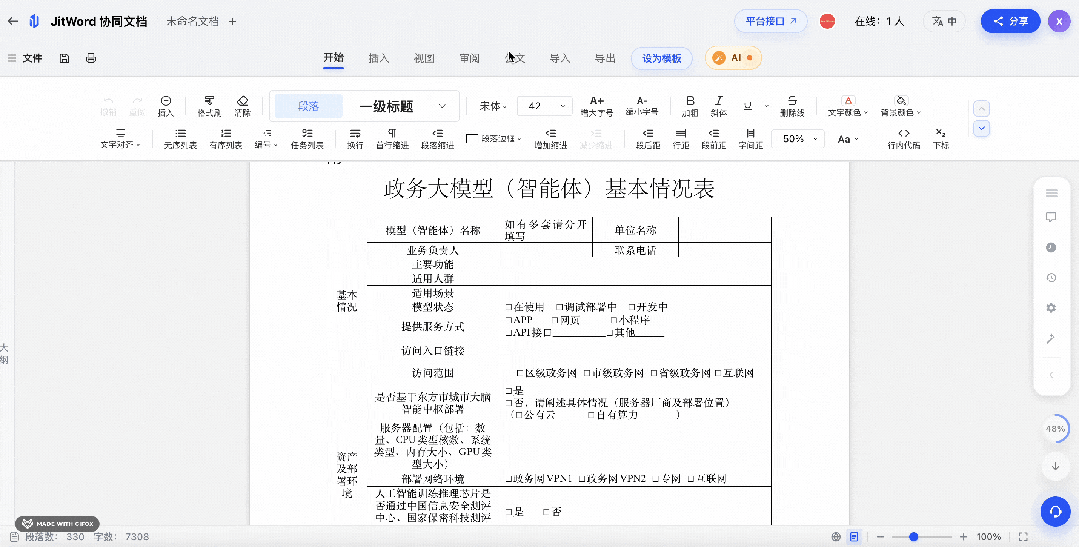This screenshot has height=547, width=1079.
Task: Toggle page view icon in status bar
Action: [x=854, y=537]
